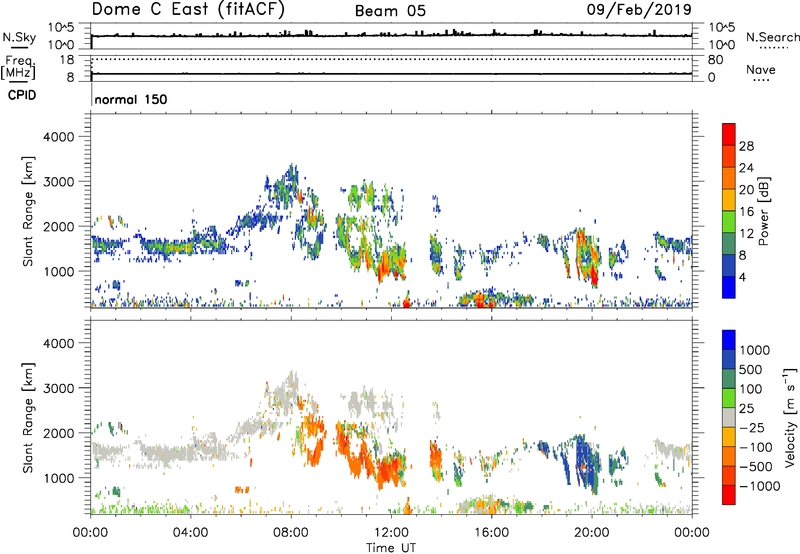Click the "12:00" time axis tick label
800x554 pixels.
point(391,533)
